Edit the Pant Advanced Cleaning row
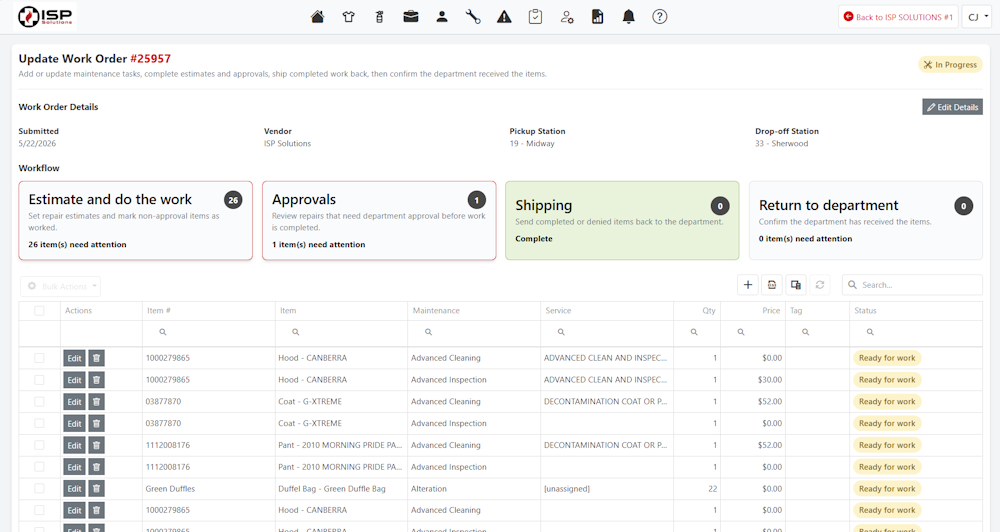The width and height of the screenshot is (1000, 532). click(75, 445)
